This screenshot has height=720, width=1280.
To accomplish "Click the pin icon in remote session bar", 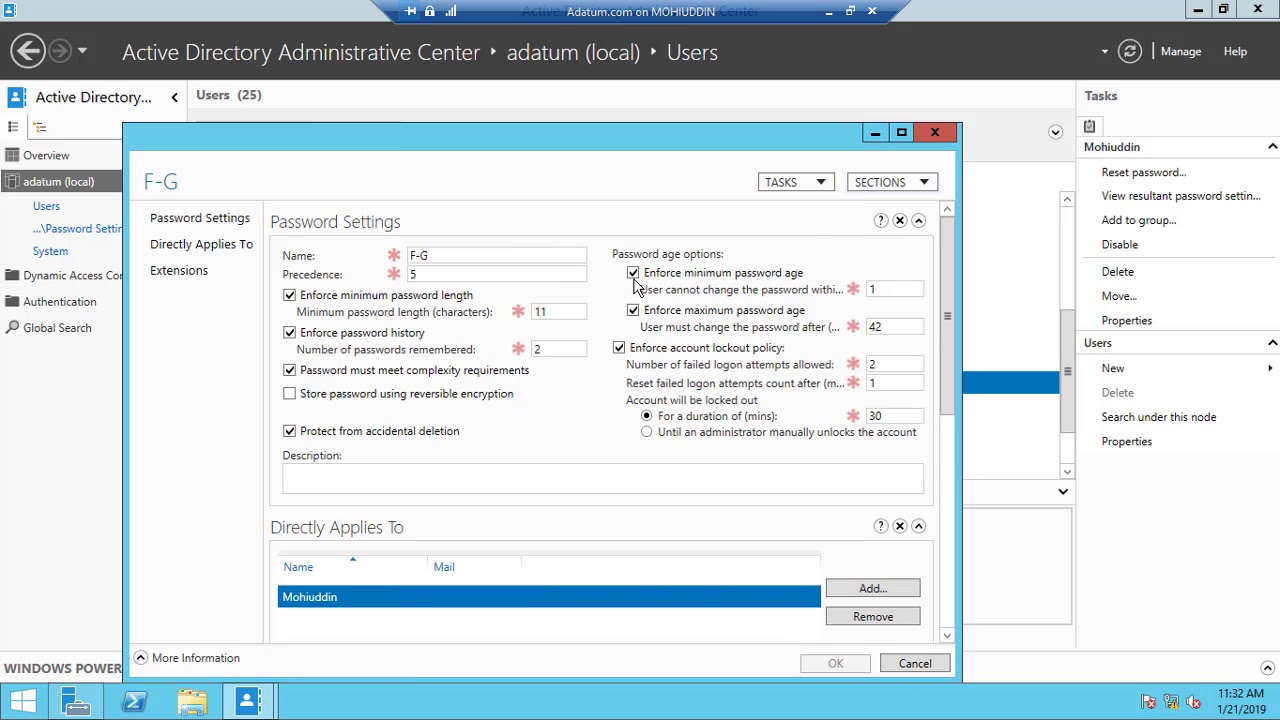I will pos(410,11).
